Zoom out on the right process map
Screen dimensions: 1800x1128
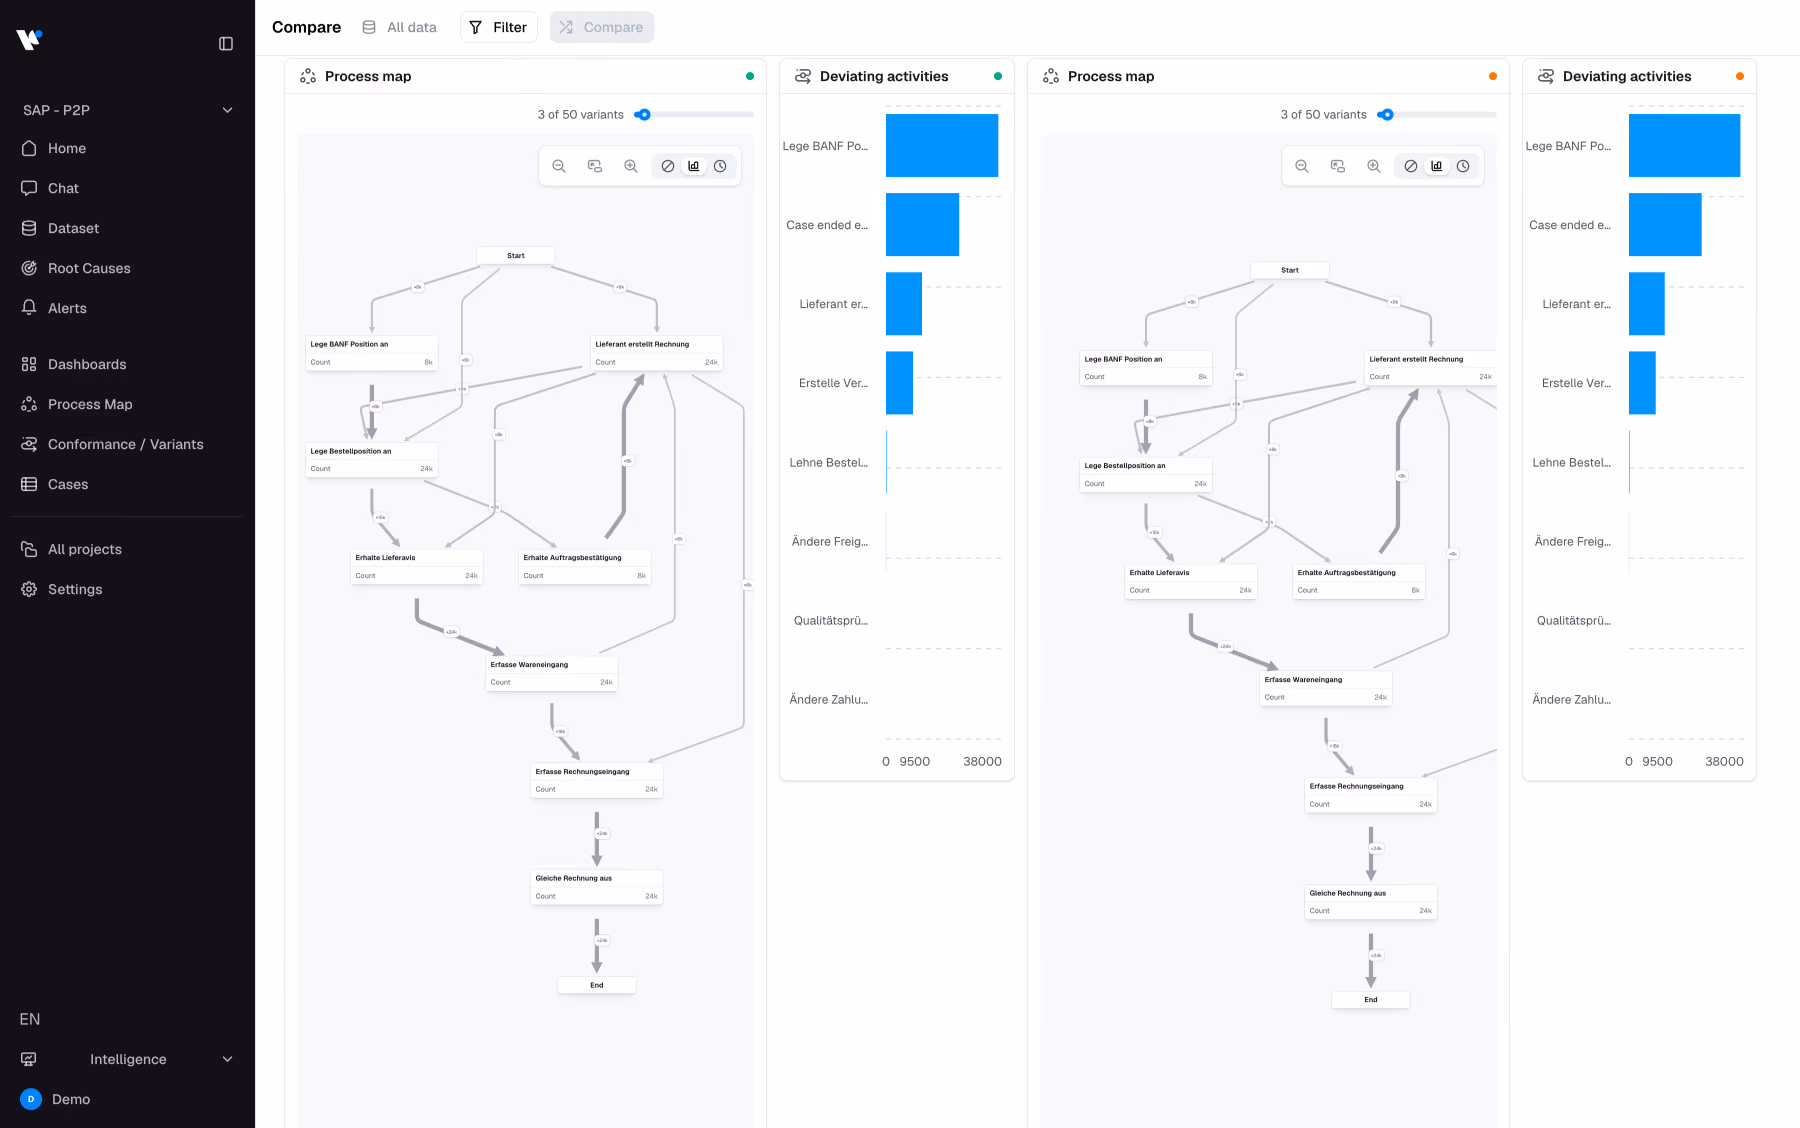tap(1302, 166)
